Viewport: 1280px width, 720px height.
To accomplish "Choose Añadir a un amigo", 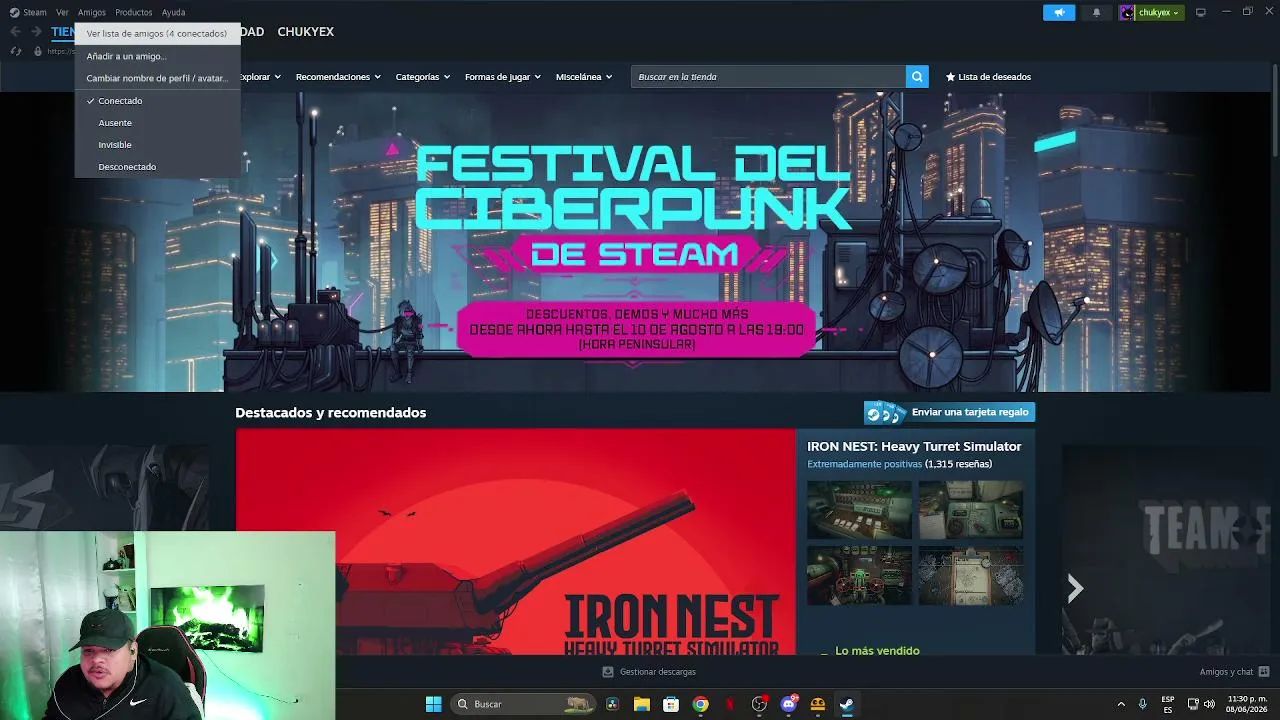I will pyautogui.click(x=158, y=56).
